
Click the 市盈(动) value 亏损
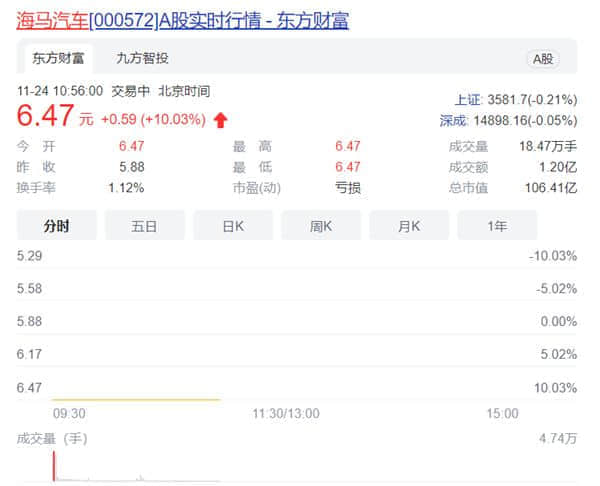tap(348, 188)
